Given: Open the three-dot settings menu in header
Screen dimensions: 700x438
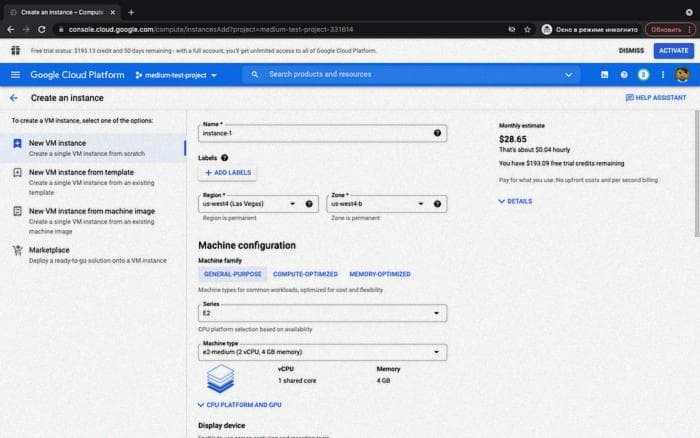Looking at the screenshot, I should tap(662, 75).
